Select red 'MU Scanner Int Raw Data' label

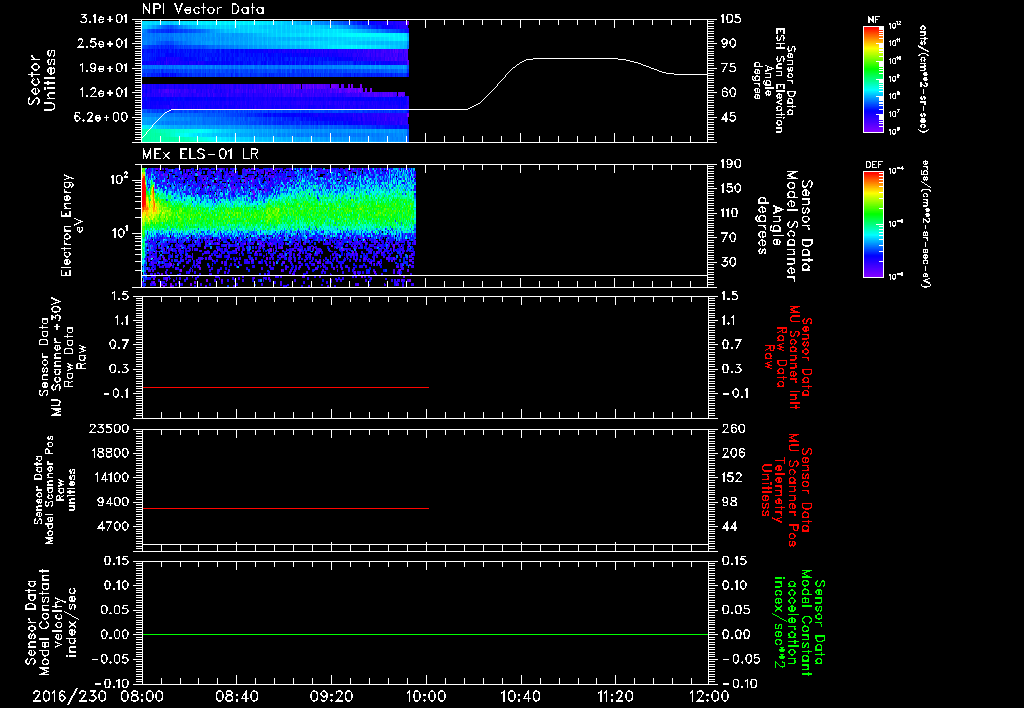pyautogui.click(x=788, y=357)
